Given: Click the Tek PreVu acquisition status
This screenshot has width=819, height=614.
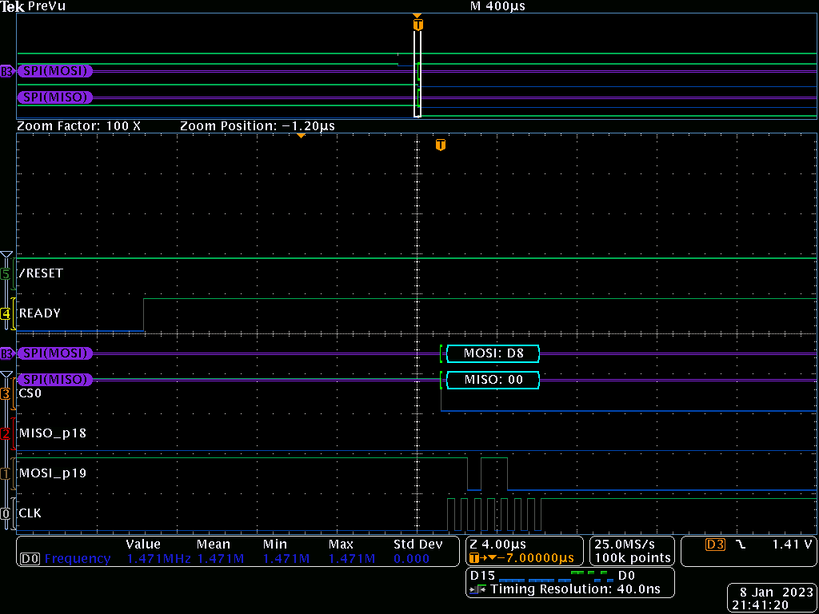Looking at the screenshot, I should click(33, 6).
